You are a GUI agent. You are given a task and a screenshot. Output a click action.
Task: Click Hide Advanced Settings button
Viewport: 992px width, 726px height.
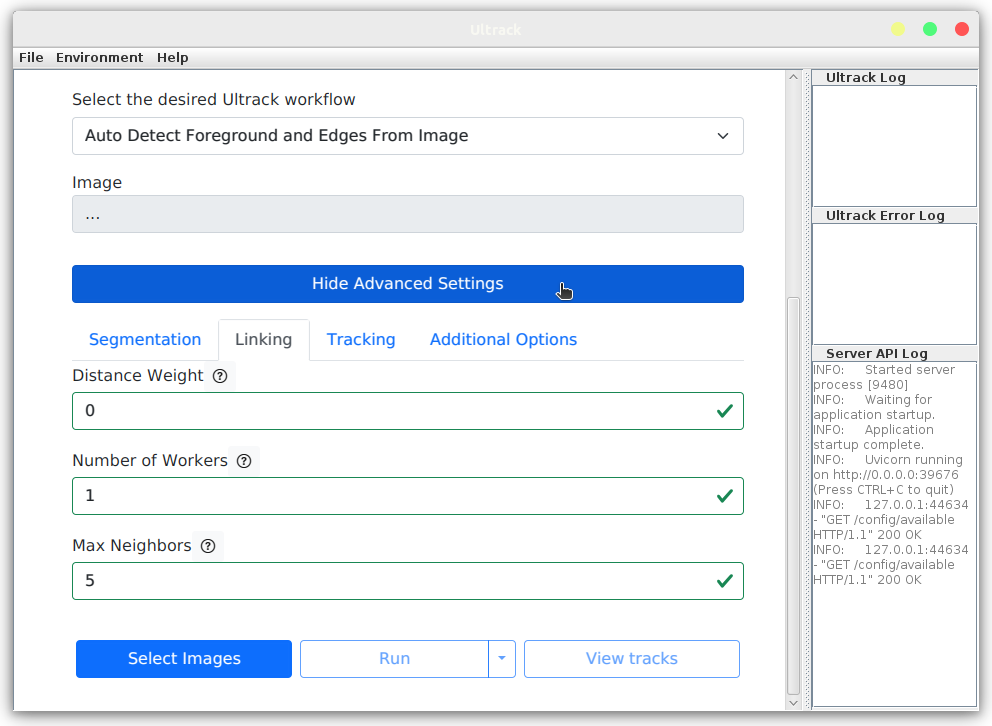click(x=407, y=284)
